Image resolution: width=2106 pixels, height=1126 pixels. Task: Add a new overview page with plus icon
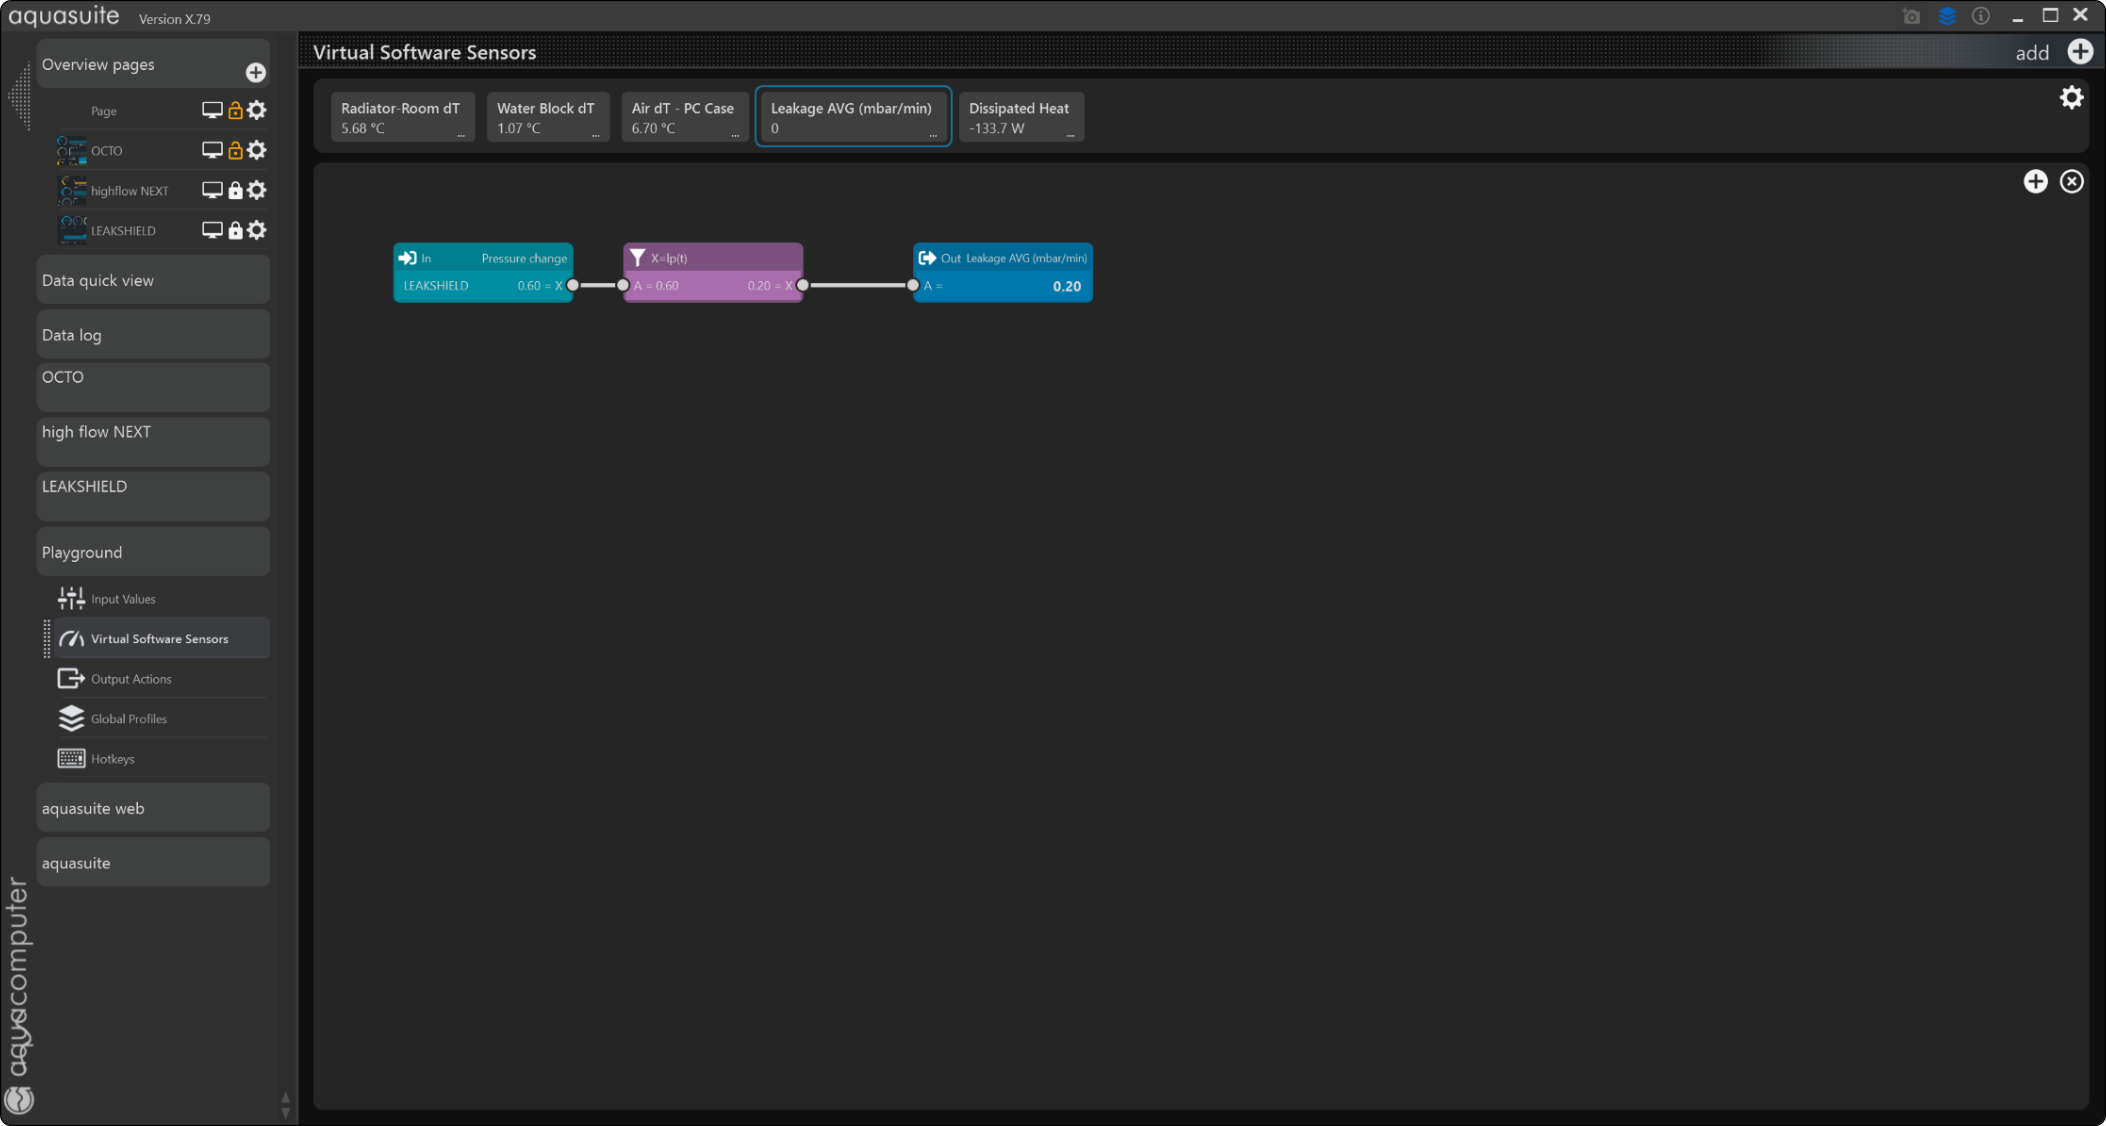click(256, 72)
